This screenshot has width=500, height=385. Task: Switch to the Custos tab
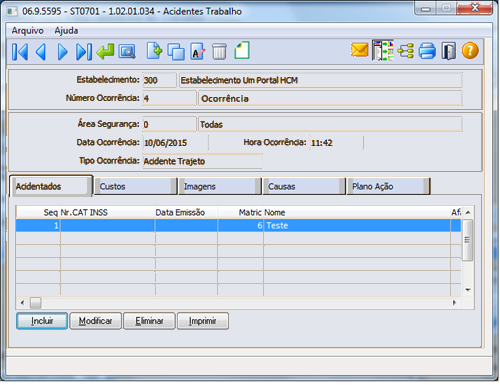tap(135, 186)
